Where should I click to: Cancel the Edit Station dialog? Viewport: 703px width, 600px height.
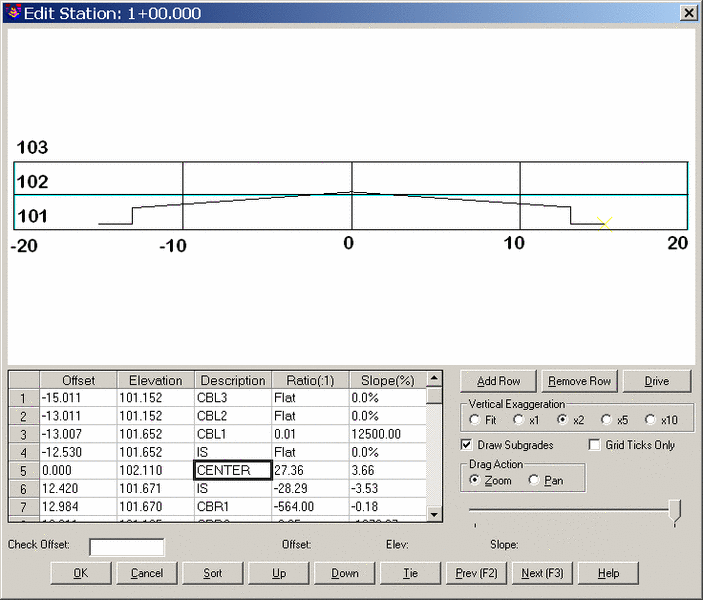[x=146, y=573]
